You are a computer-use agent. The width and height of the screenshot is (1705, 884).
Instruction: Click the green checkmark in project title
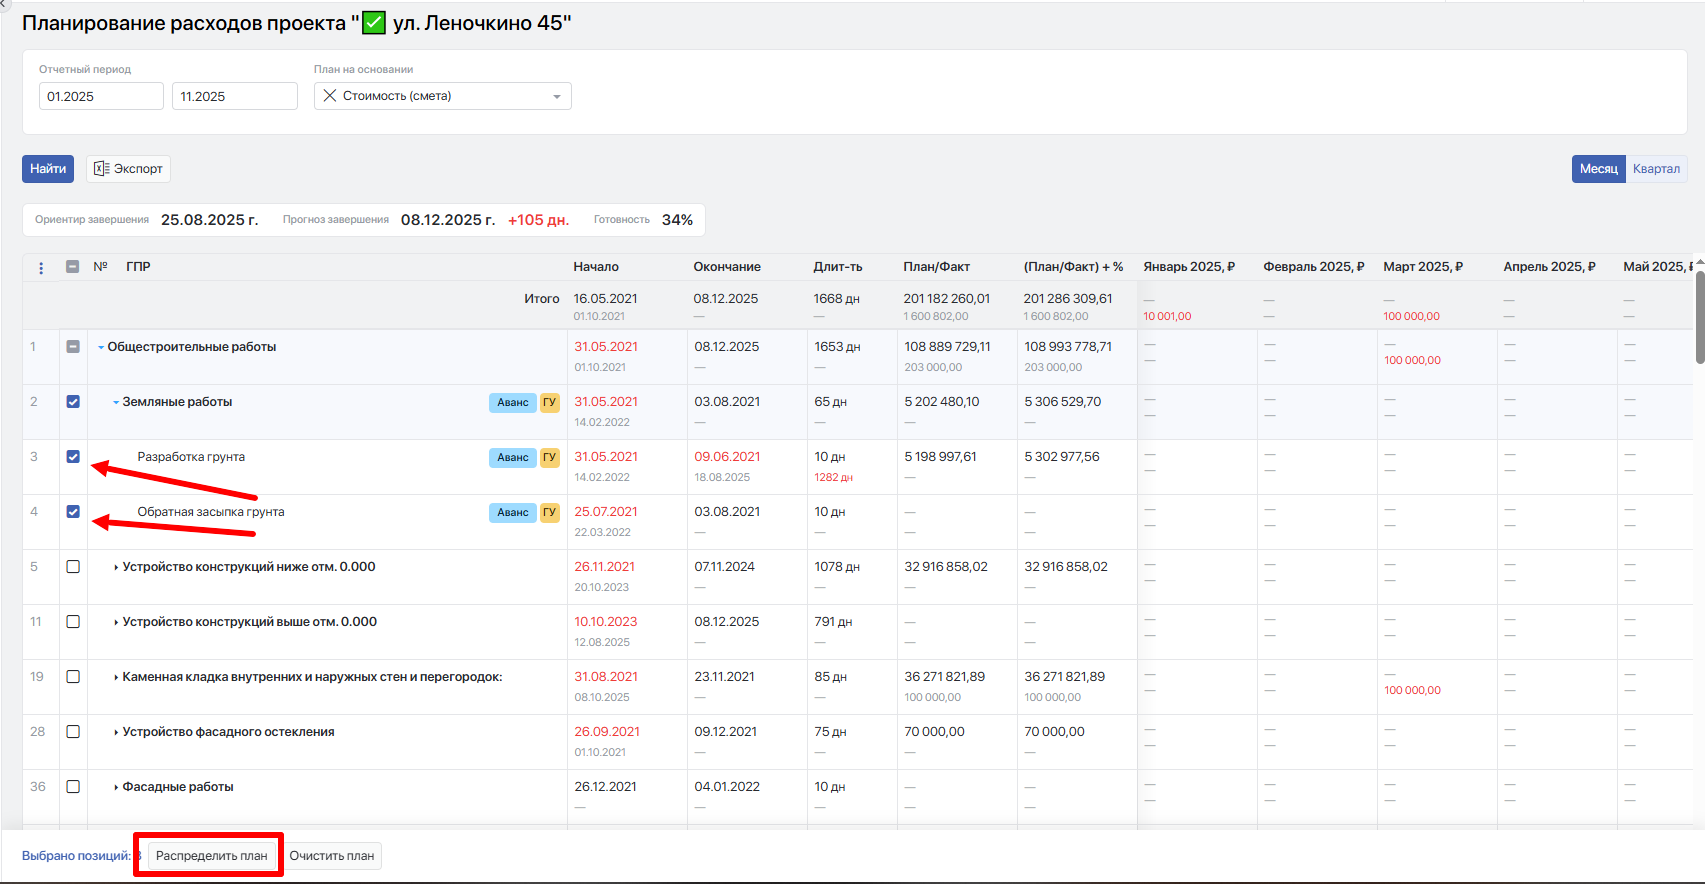point(373,23)
